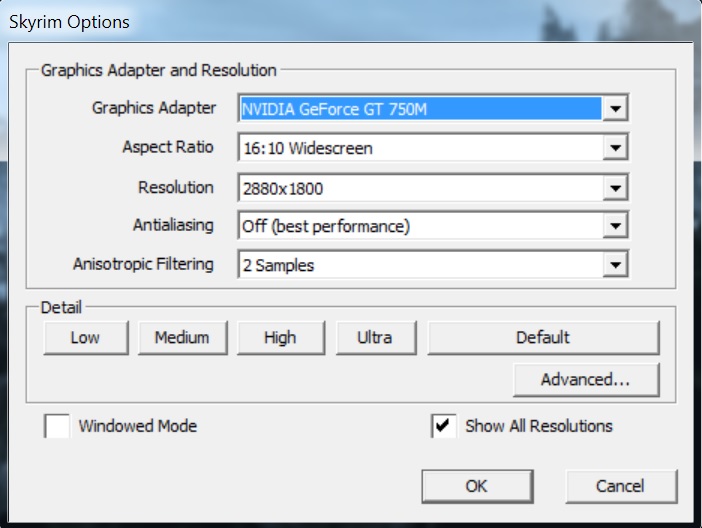Image resolution: width=702 pixels, height=528 pixels.
Task: Select the NVIDIA GeForce GT 750M field
Action: coord(433,108)
